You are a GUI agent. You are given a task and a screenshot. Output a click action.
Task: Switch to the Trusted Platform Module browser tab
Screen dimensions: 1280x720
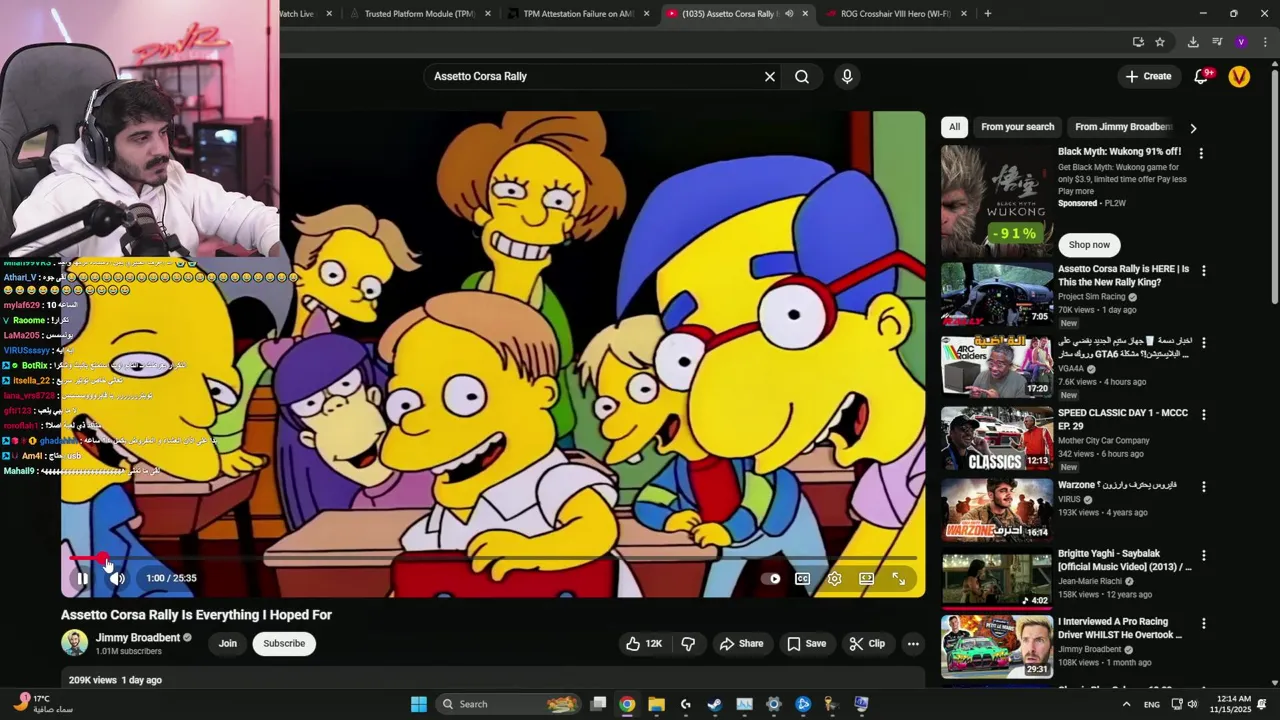tap(418, 14)
